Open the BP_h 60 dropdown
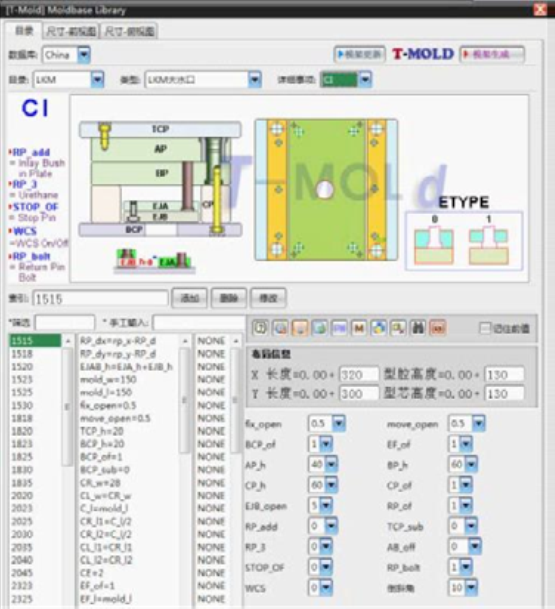The width and height of the screenshot is (555, 609). [471, 465]
